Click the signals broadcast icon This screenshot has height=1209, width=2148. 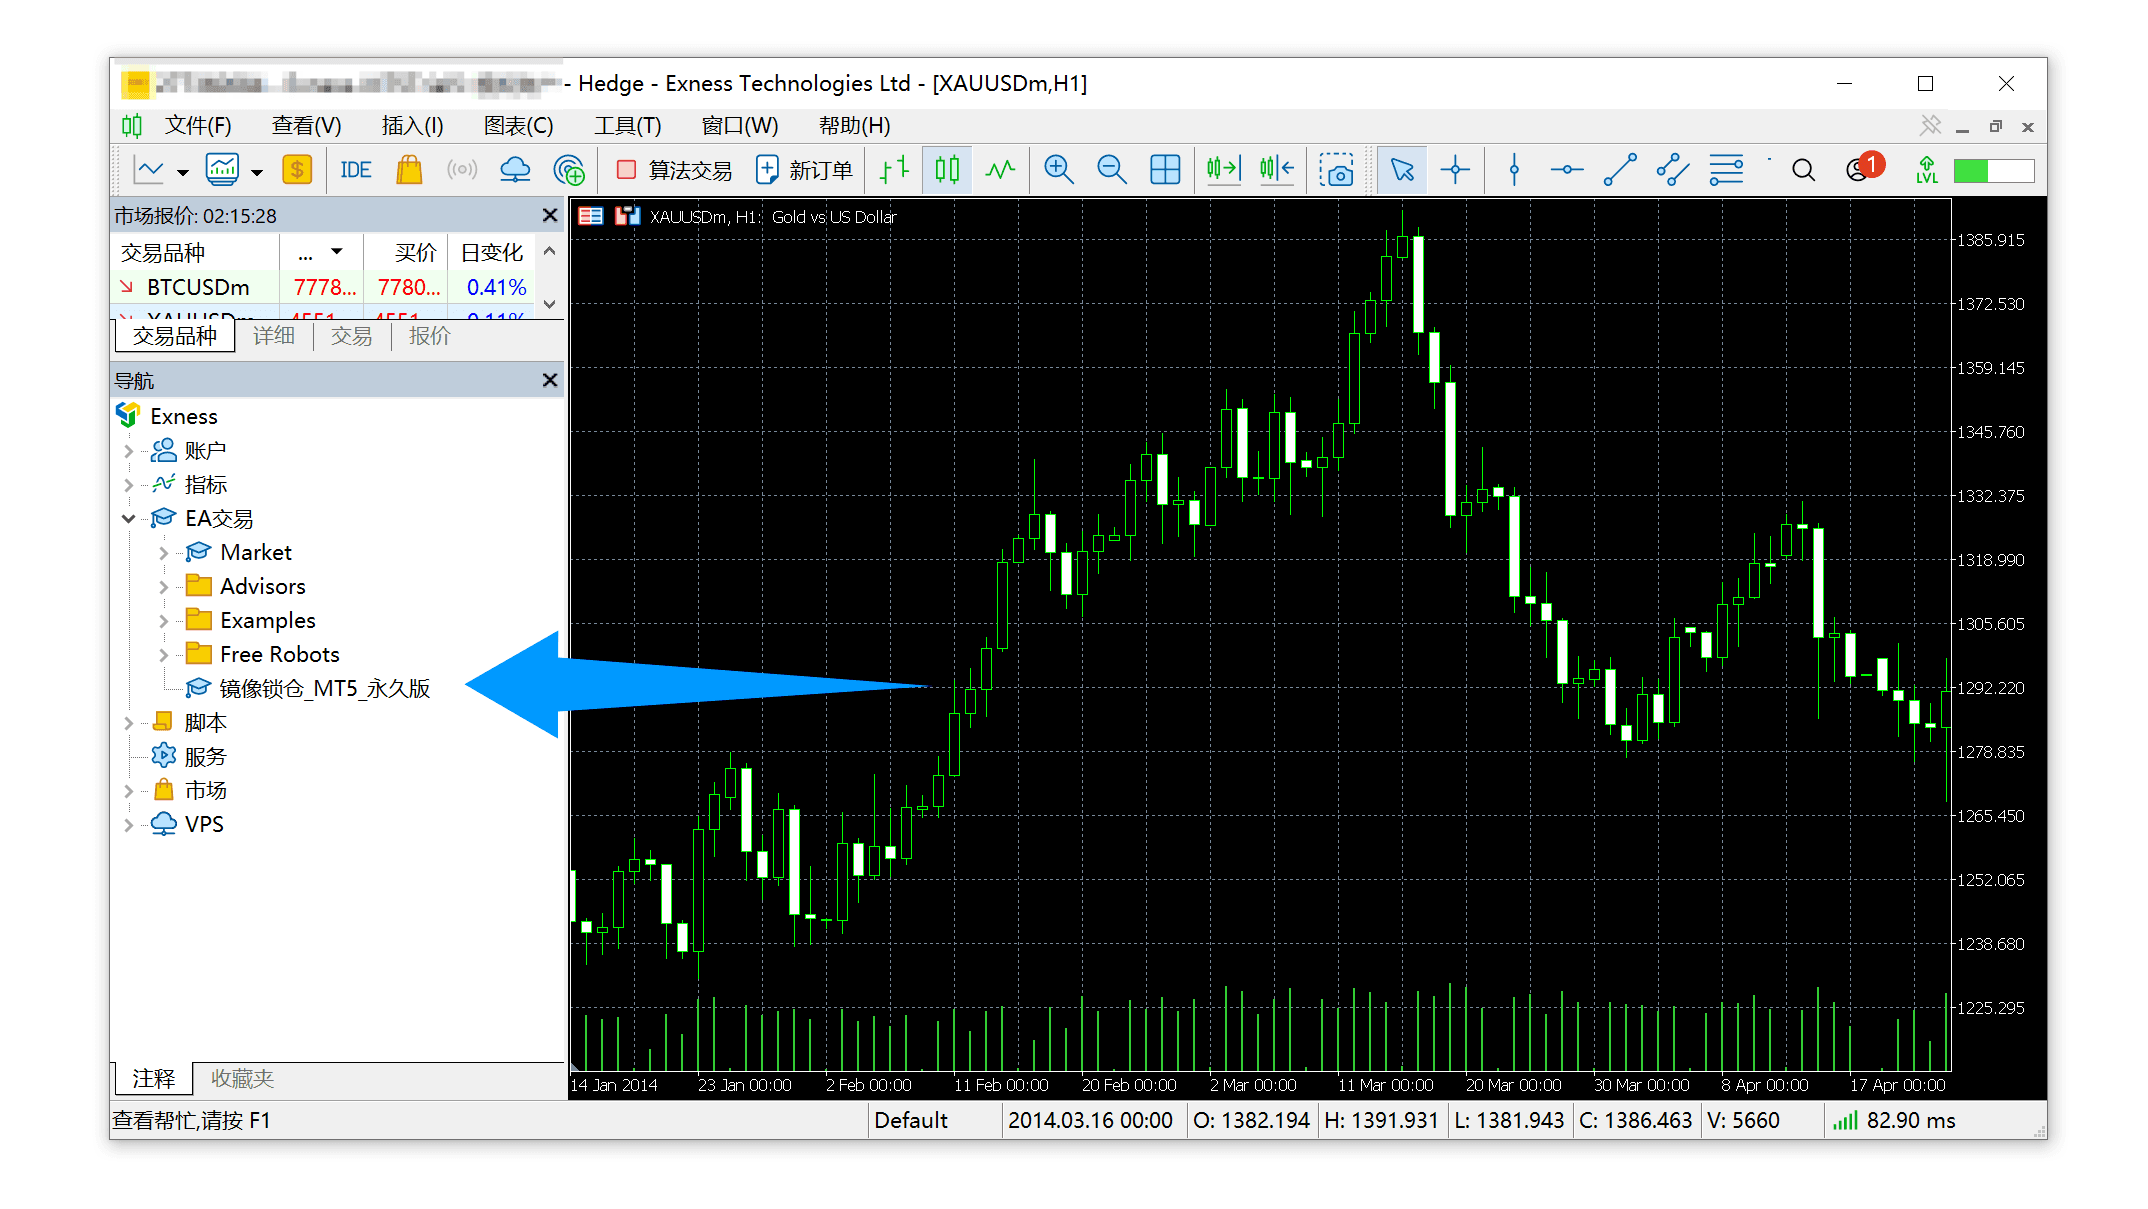coord(461,170)
